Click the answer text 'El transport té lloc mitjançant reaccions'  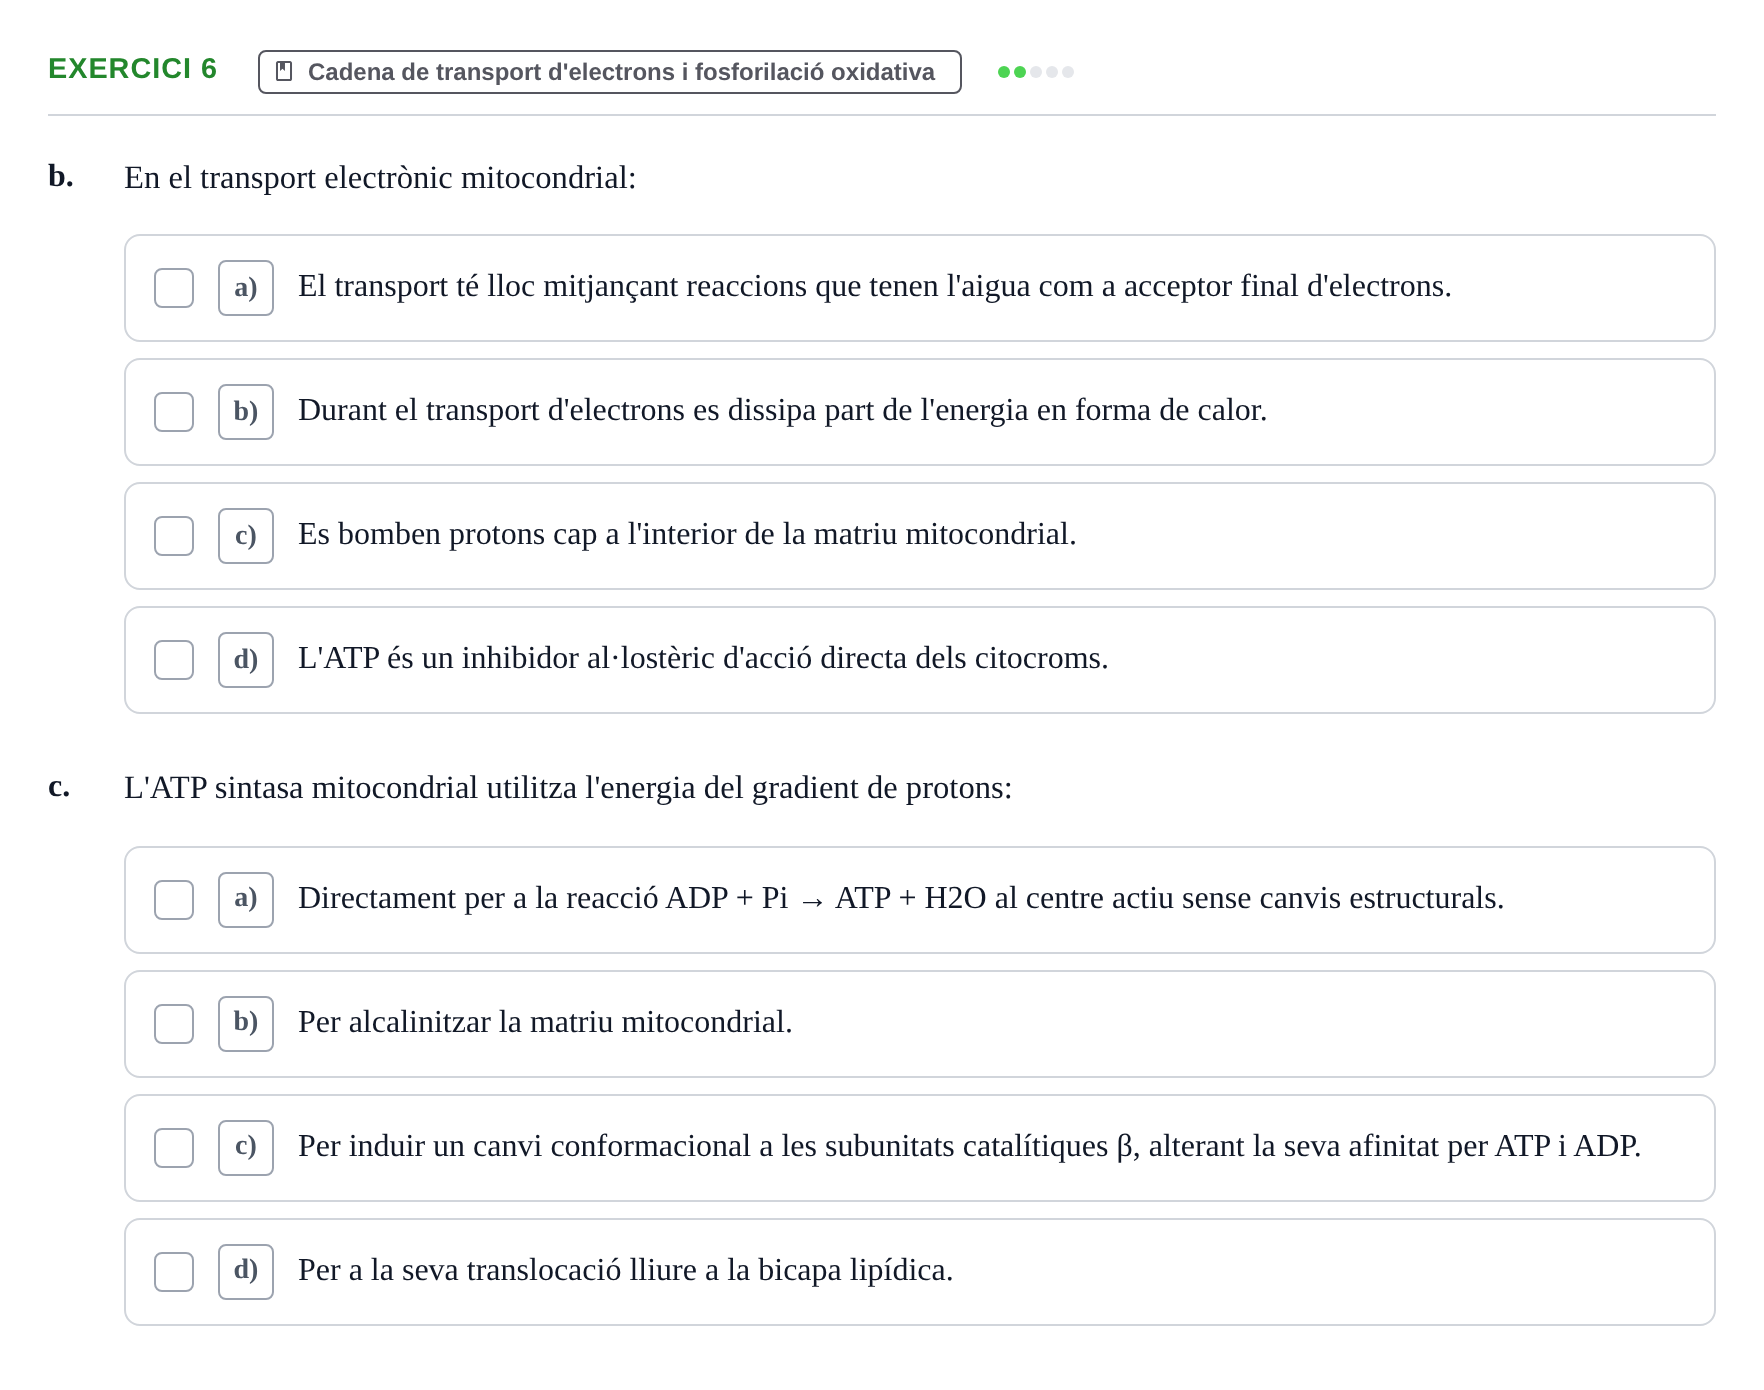(875, 286)
